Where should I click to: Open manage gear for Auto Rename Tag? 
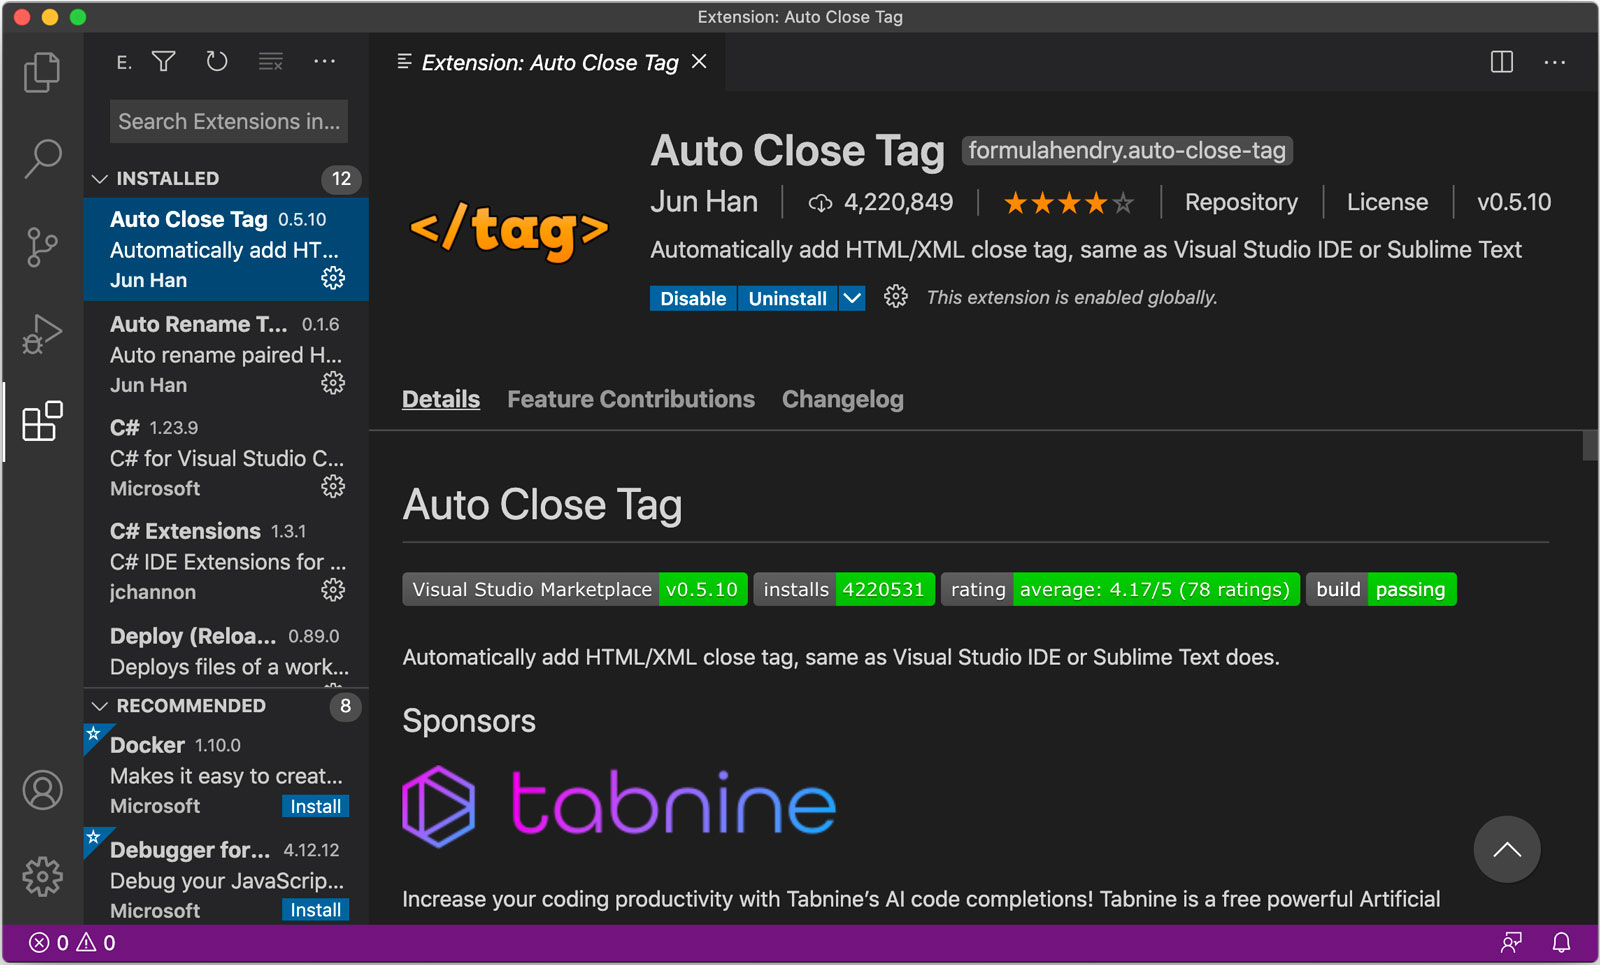pyautogui.click(x=333, y=384)
